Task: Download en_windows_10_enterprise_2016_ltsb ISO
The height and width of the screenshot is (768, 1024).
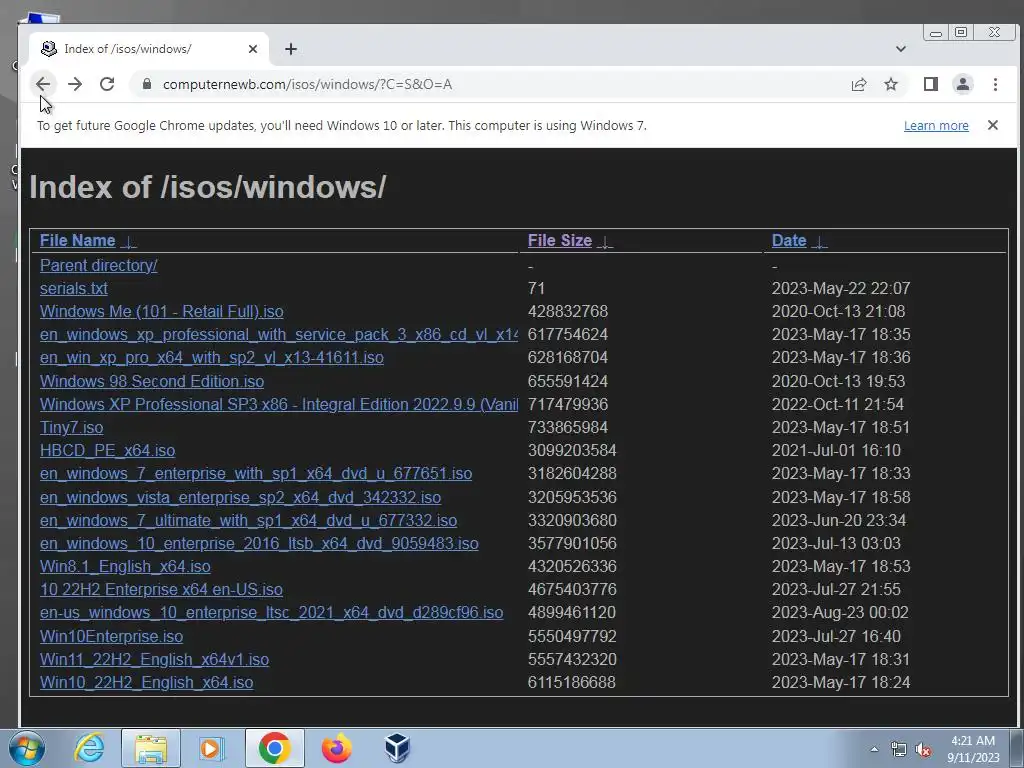Action: 259,543
